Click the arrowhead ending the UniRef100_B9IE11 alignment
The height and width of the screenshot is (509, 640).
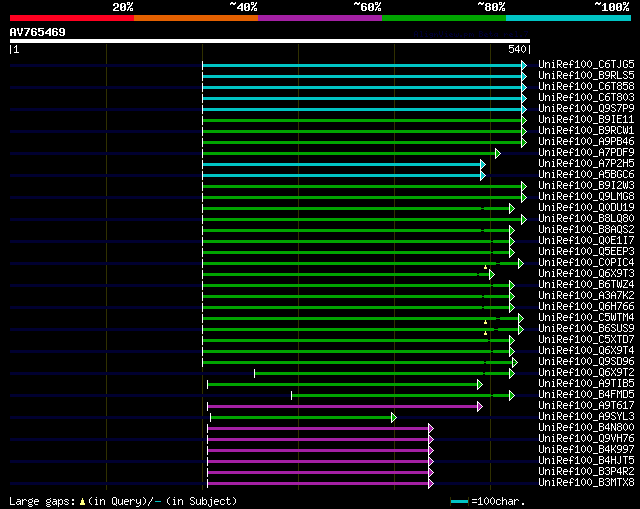coord(524,120)
